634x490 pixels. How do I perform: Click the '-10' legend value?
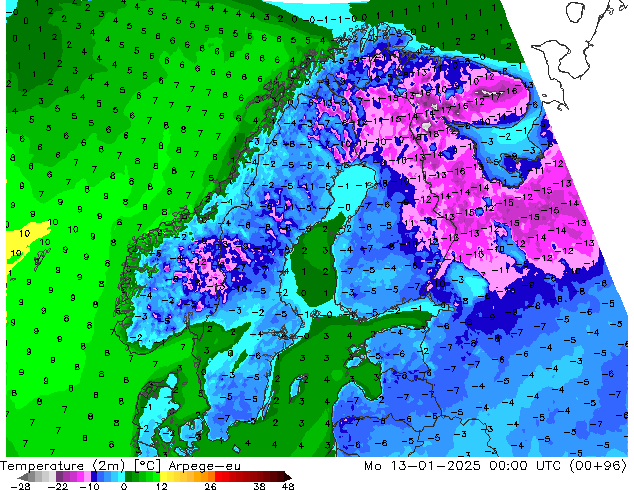pos(89,486)
